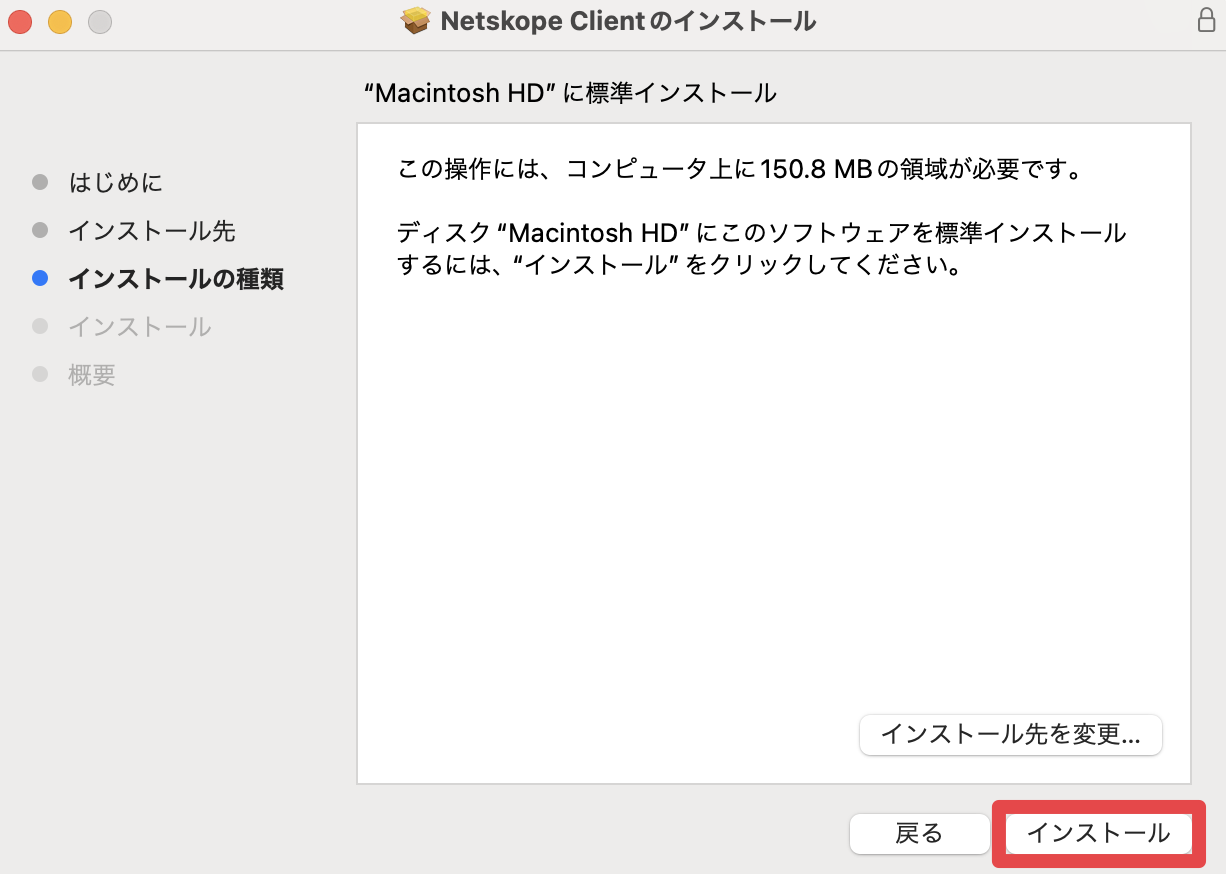The width and height of the screenshot is (1226, 874).
Task: Select the はじめに step in sidebar
Action: [x=115, y=182]
